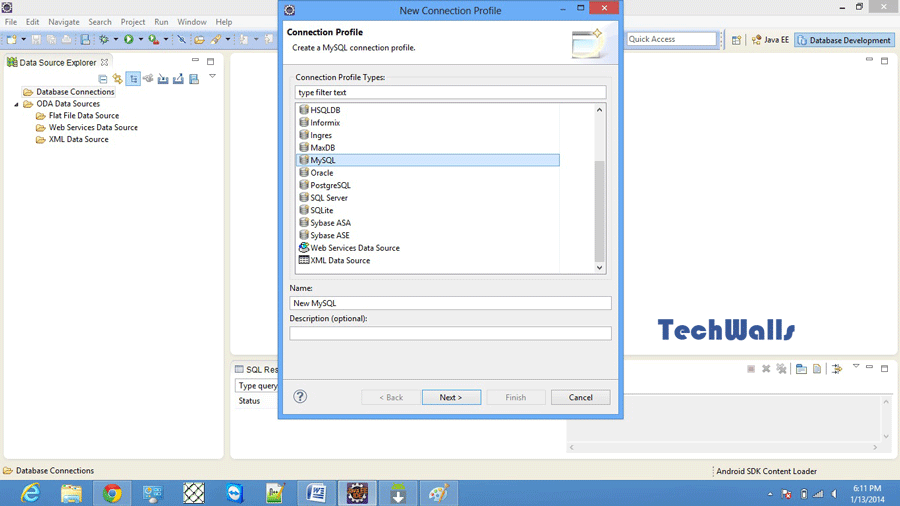Collapse the ODA Data Sources tree node
Image resolution: width=900 pixels, height=506 pixels.
(x=16, y=104)
